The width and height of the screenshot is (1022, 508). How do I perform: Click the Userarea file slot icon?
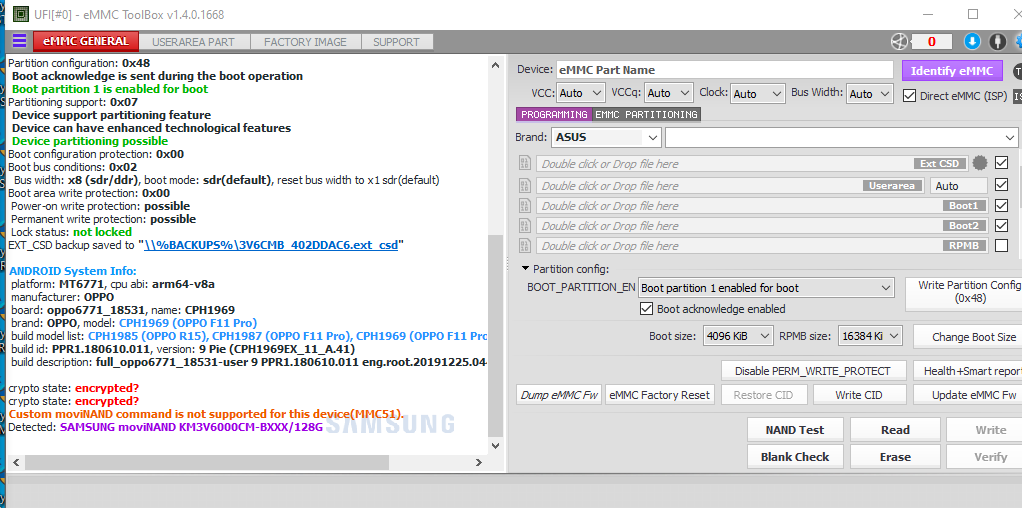[525, 186]
